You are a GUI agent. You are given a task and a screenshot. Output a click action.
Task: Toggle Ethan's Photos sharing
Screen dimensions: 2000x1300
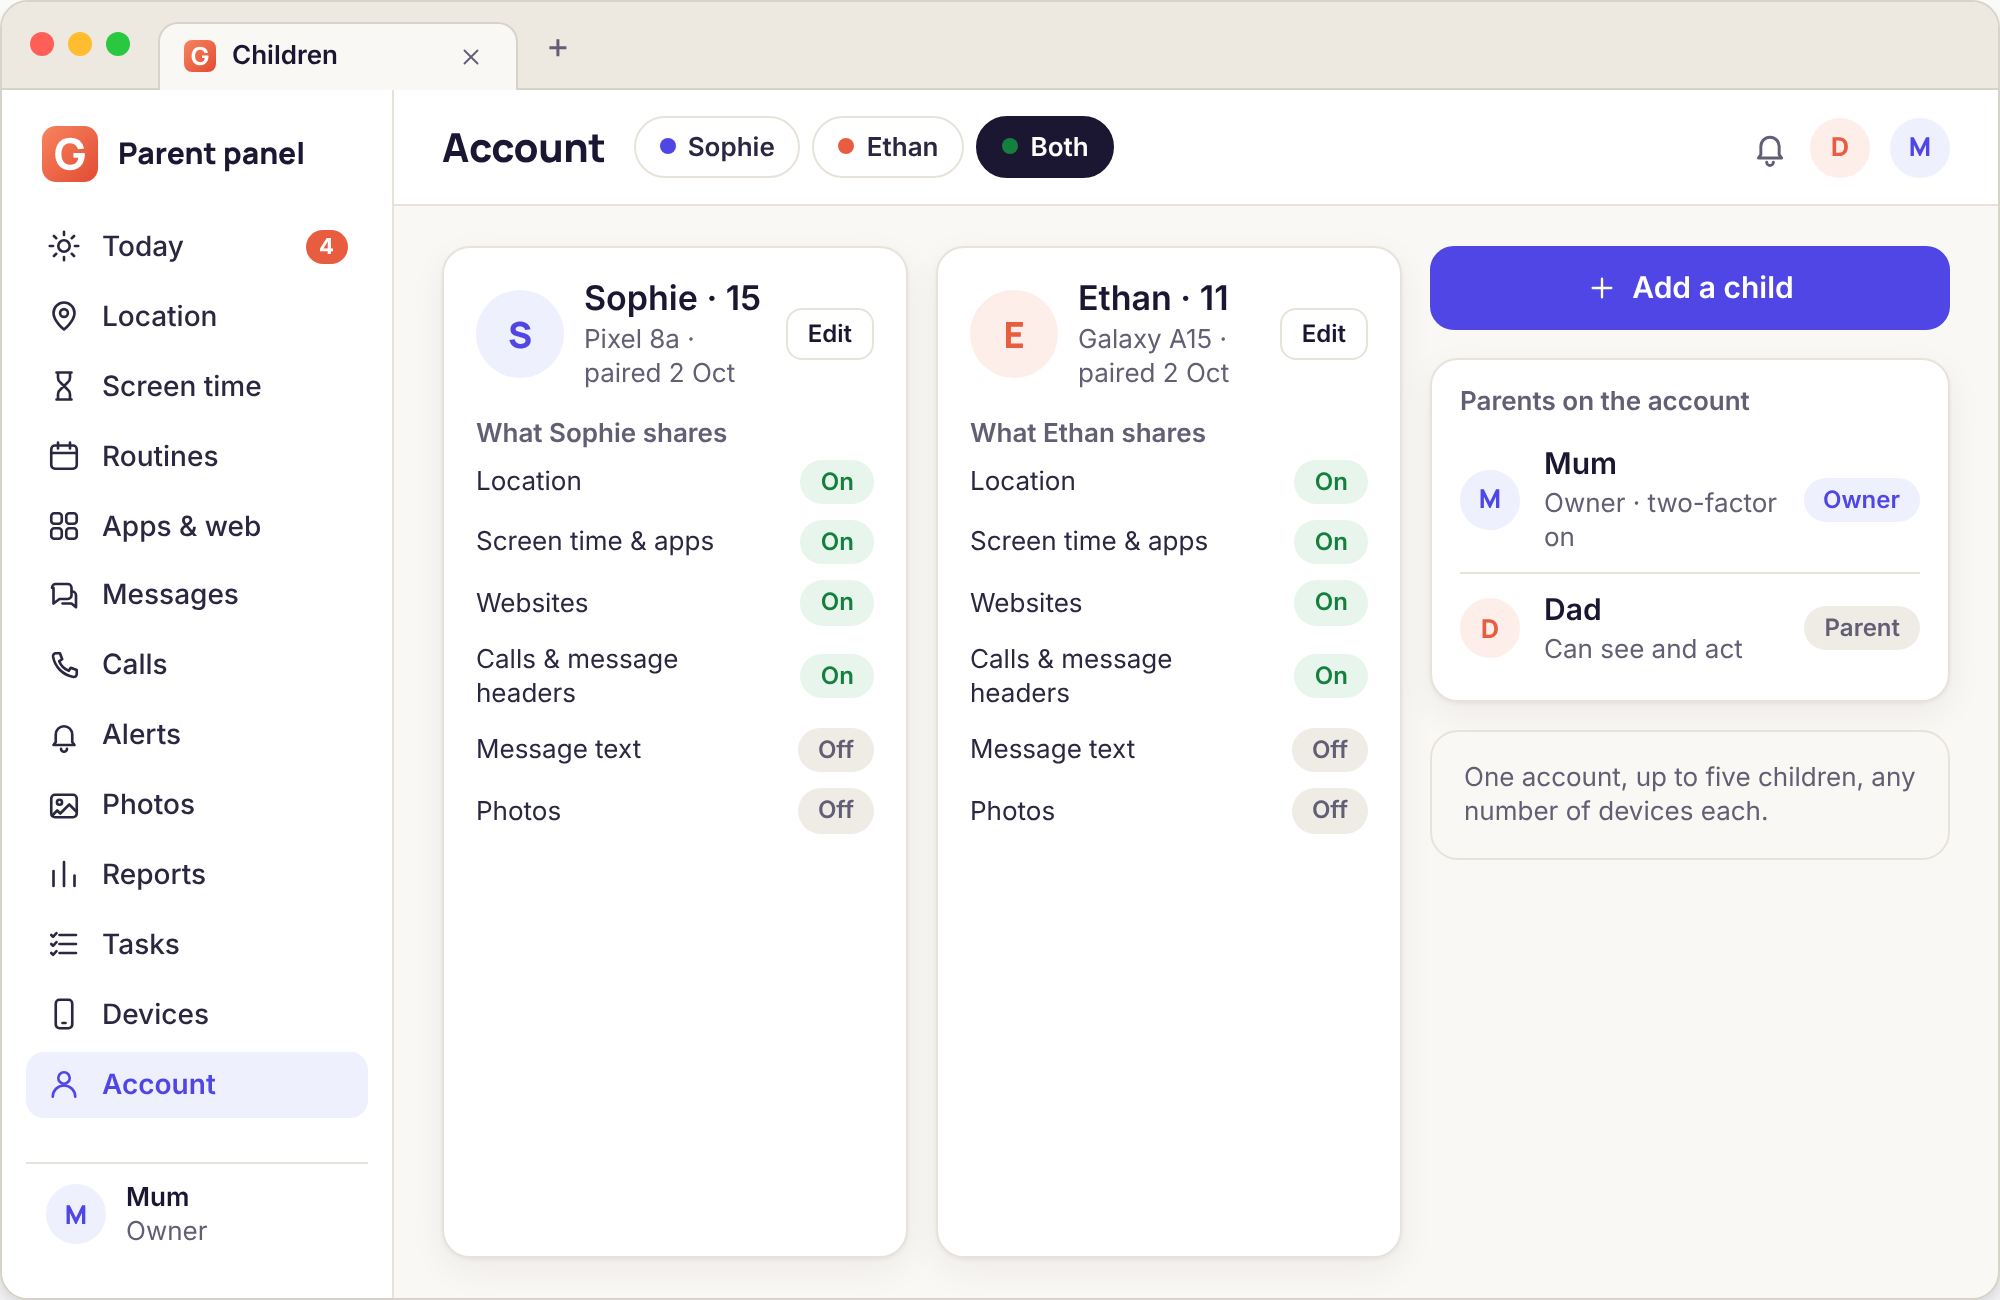click(1330, 810)
